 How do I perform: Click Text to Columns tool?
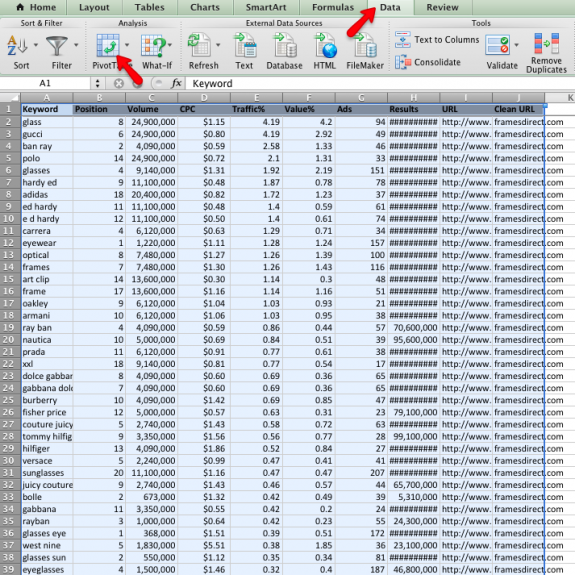pos(437,40)
